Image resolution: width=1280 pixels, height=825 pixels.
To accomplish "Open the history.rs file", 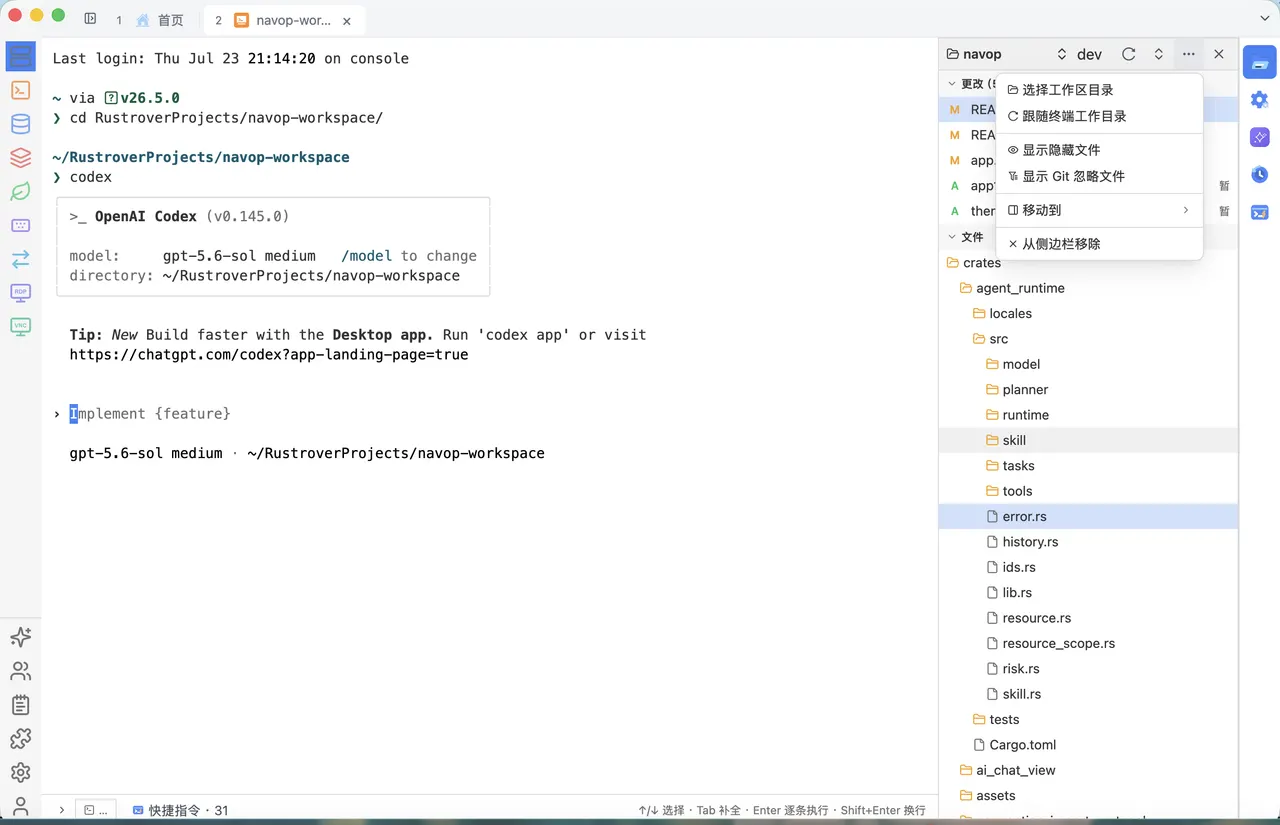I will pos(1089,542).
